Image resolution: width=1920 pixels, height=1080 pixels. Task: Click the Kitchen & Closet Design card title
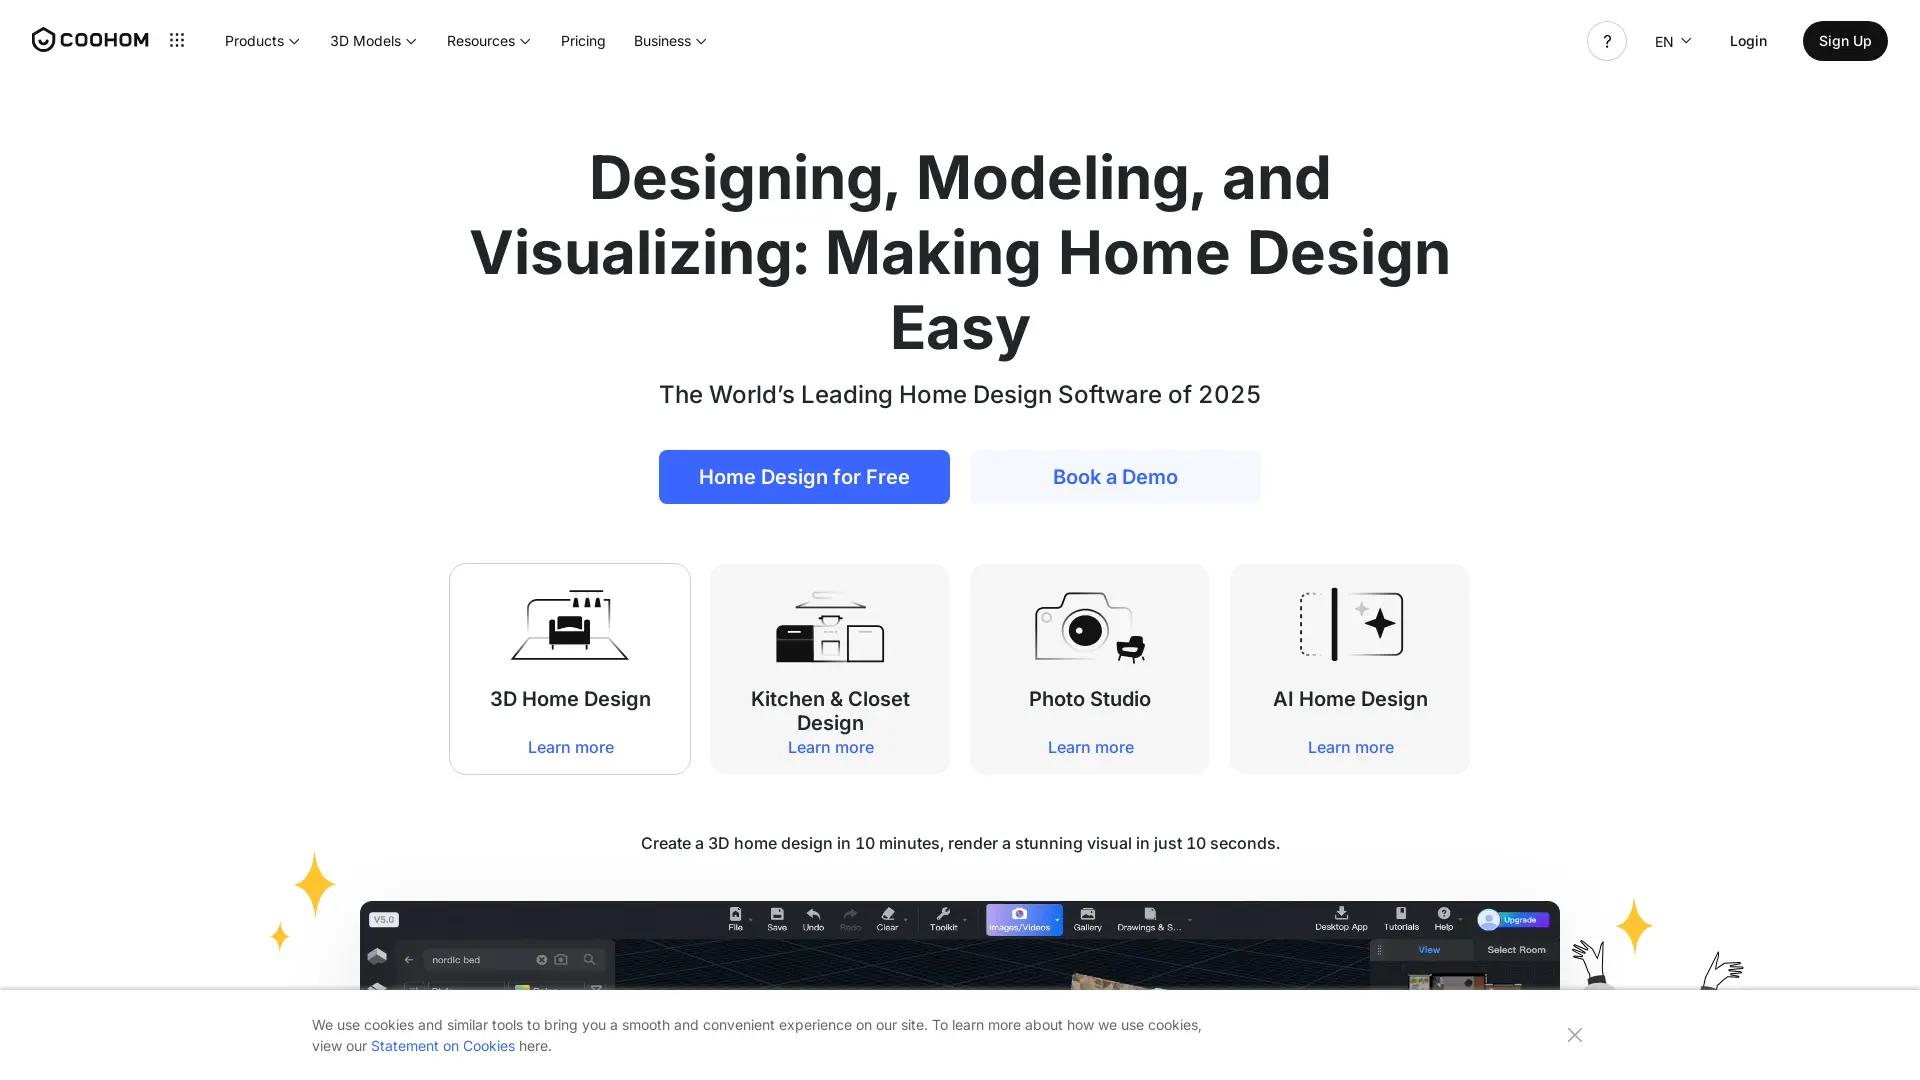point(830,711)
